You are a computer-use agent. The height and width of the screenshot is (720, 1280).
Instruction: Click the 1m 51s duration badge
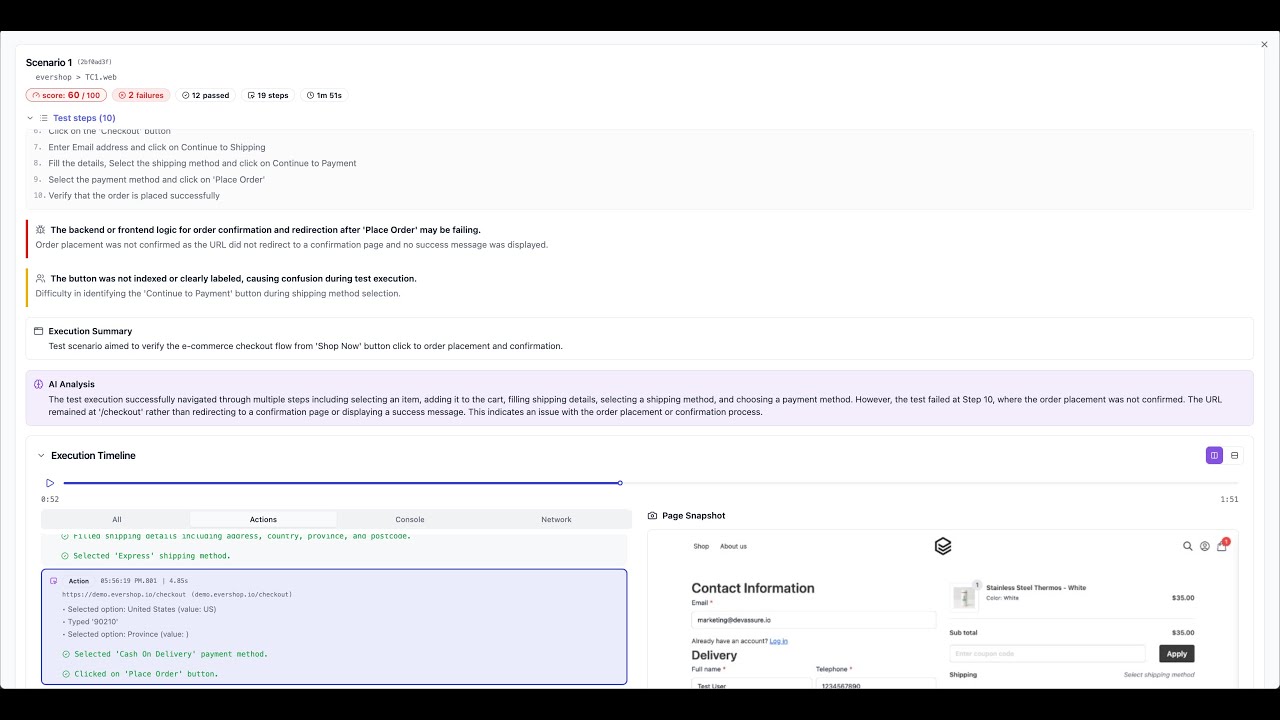[325, 95]
